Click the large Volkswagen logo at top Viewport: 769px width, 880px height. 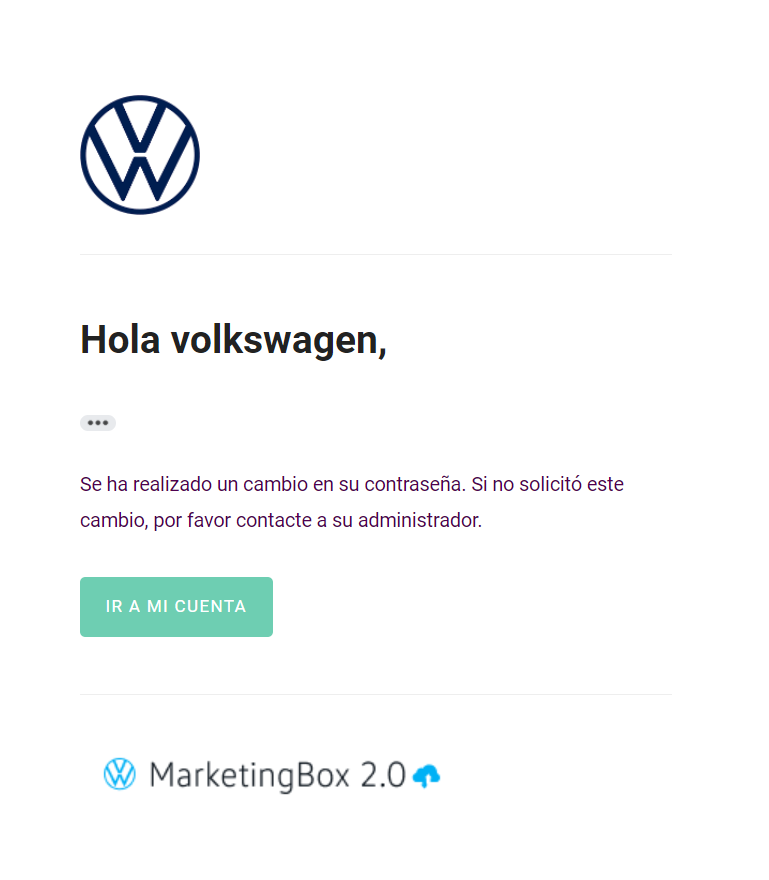click(140, 154)
